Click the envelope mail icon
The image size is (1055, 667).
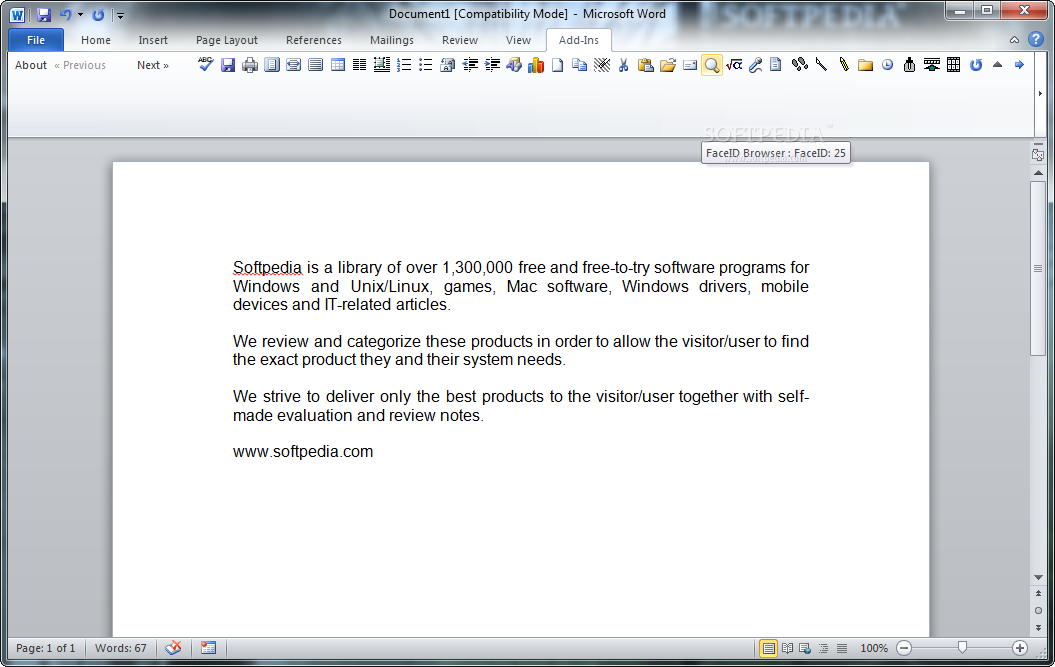[x=690, y=65]
